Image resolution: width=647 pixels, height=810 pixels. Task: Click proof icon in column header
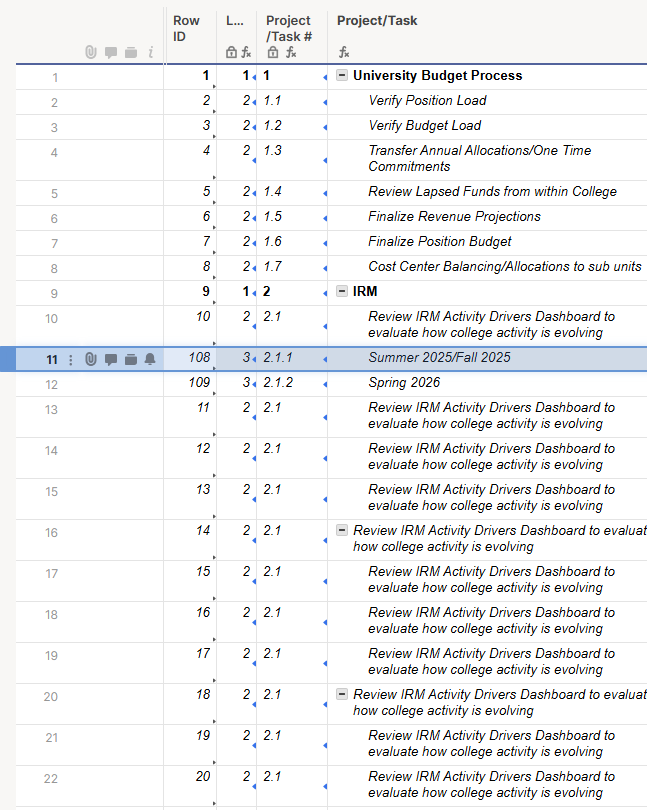[x=131, y=53]
